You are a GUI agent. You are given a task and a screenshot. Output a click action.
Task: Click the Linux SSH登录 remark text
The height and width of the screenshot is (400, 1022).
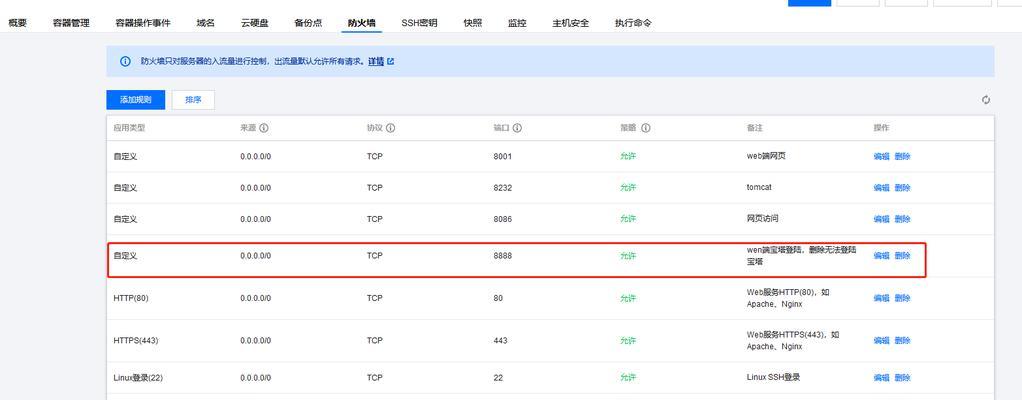point(773,378)
